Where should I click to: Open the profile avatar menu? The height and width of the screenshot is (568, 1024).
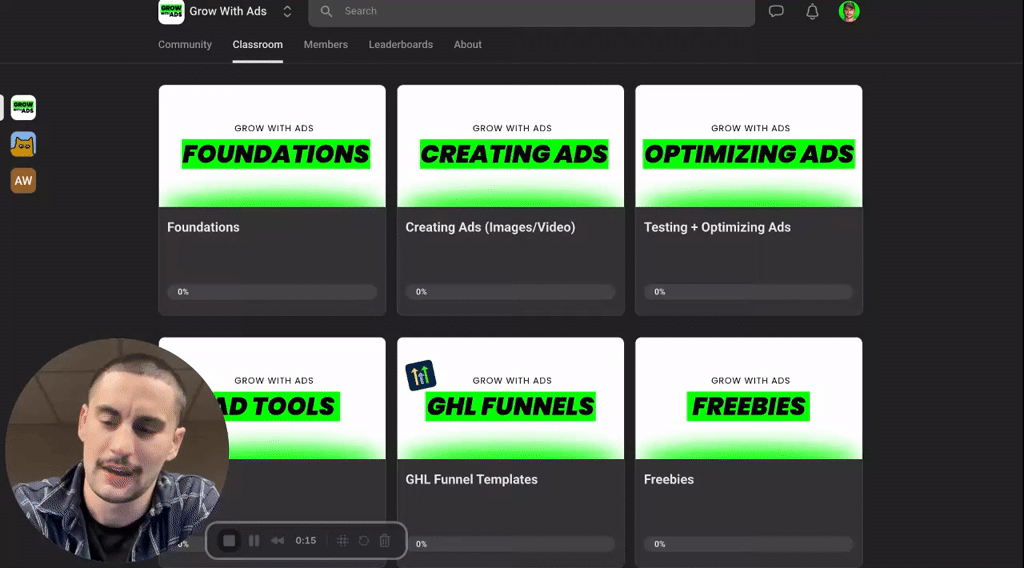click(849, 11)
